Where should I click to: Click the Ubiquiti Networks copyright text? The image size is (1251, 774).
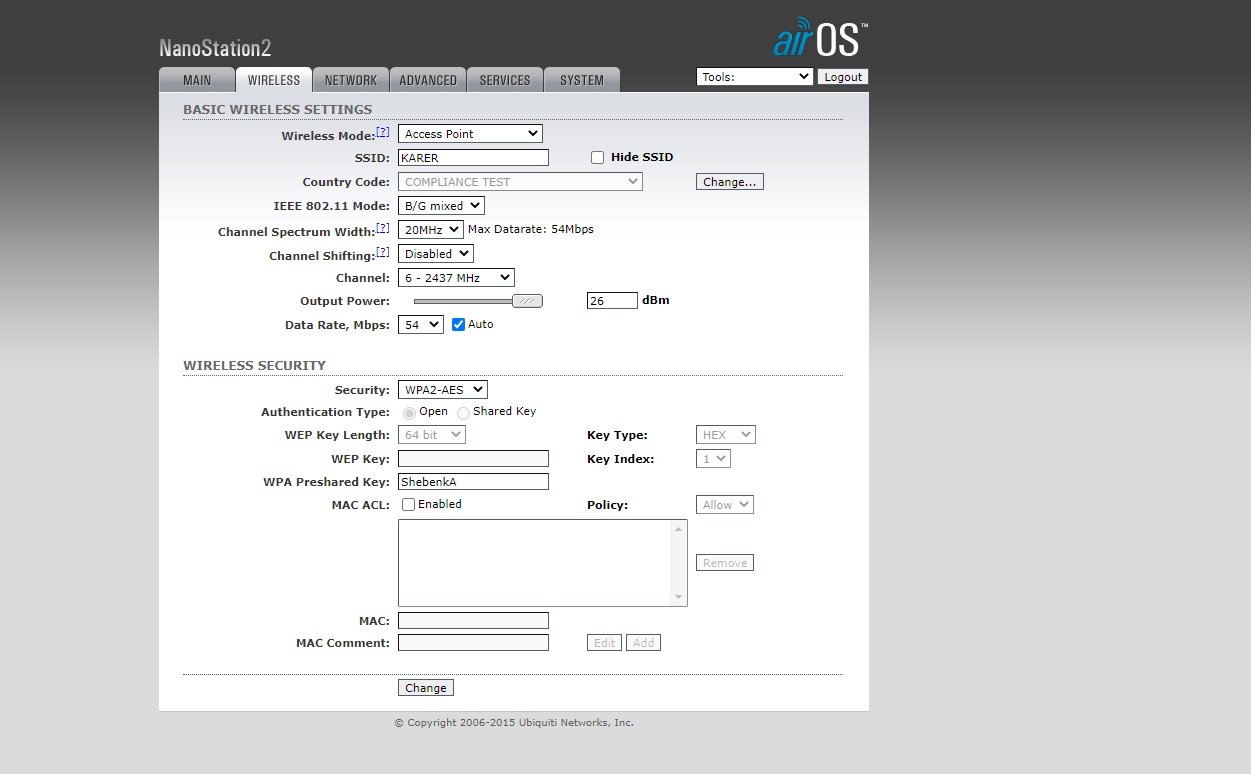pyautogui.click(x=514, y=723)
